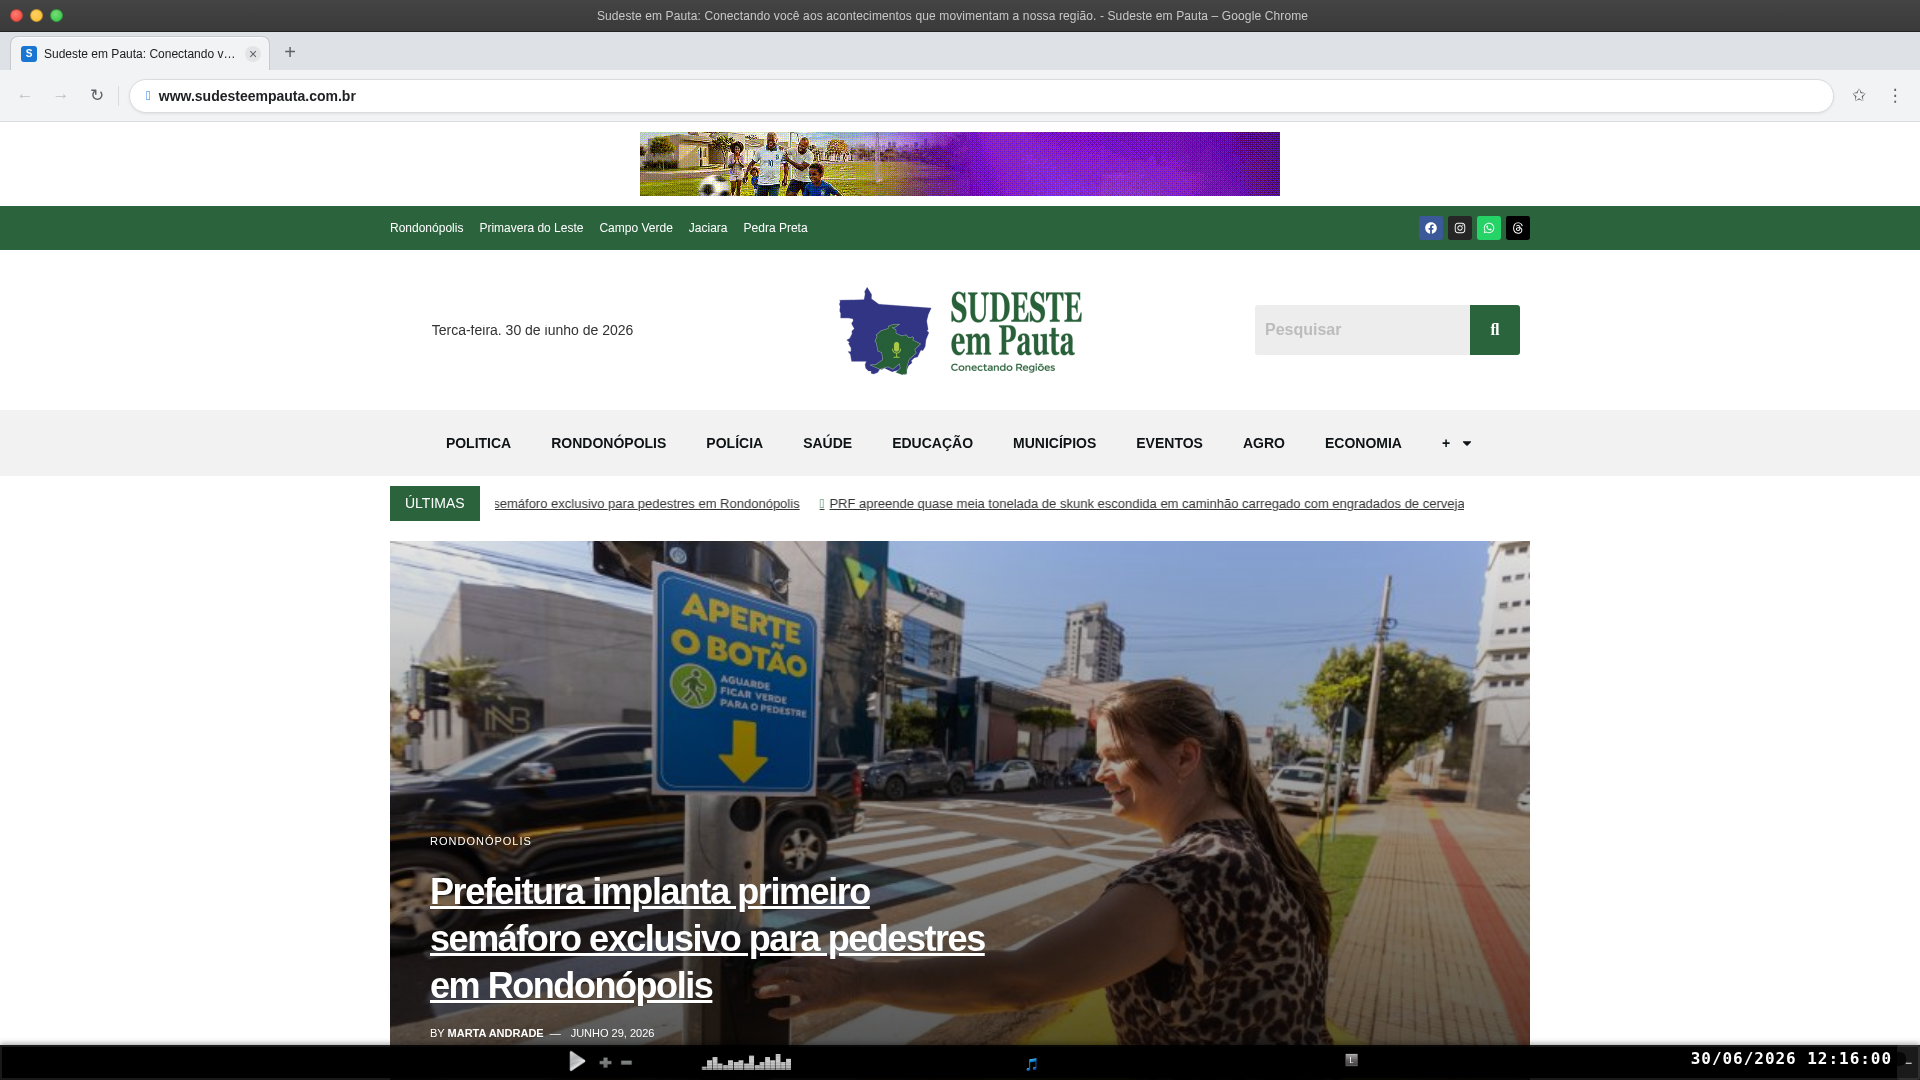Click the date and time clock in bottom bar

point(1791,1058)
